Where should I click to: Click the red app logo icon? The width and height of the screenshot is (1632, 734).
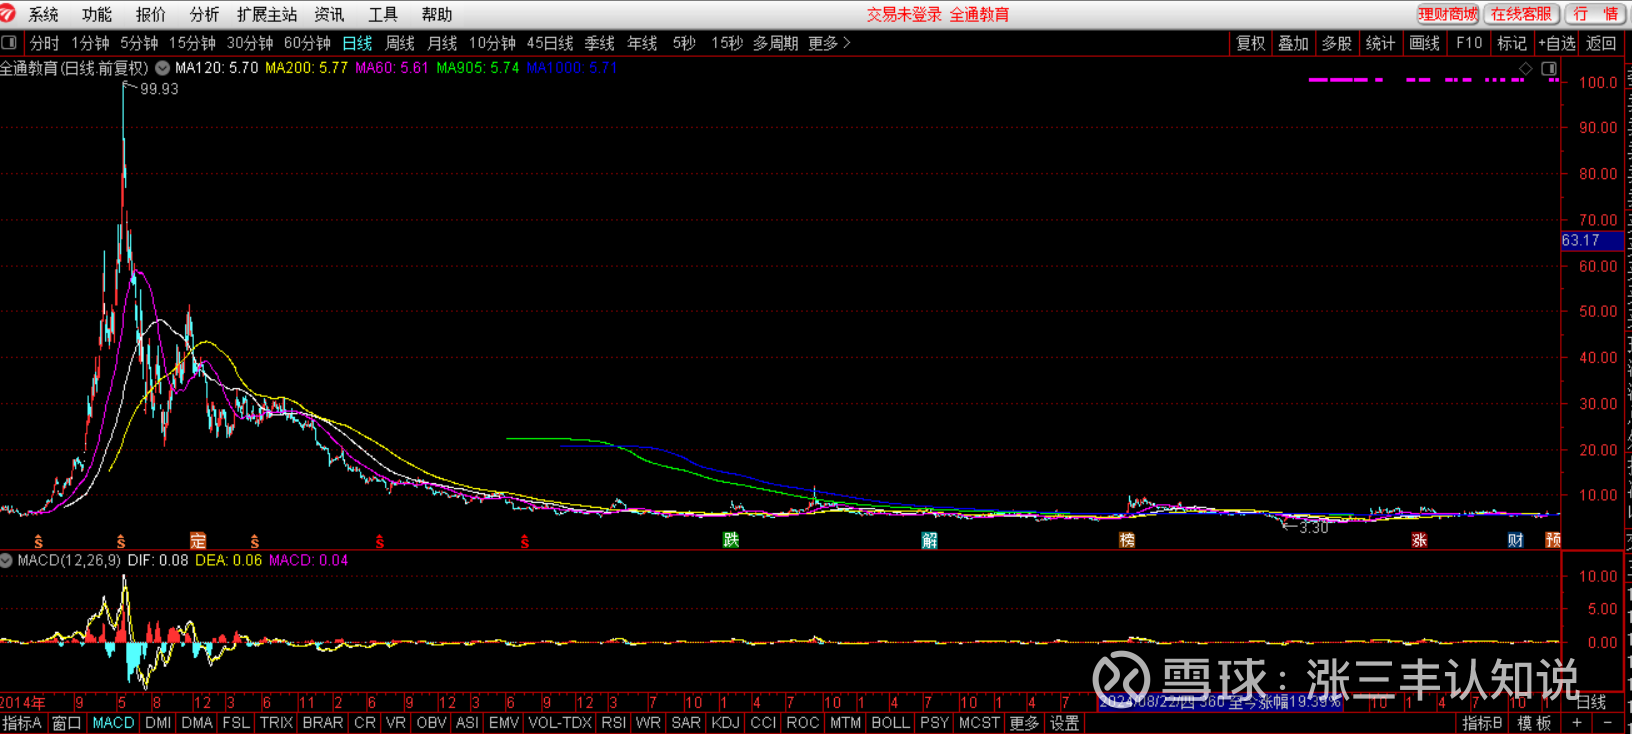click(x=9, y=14)
